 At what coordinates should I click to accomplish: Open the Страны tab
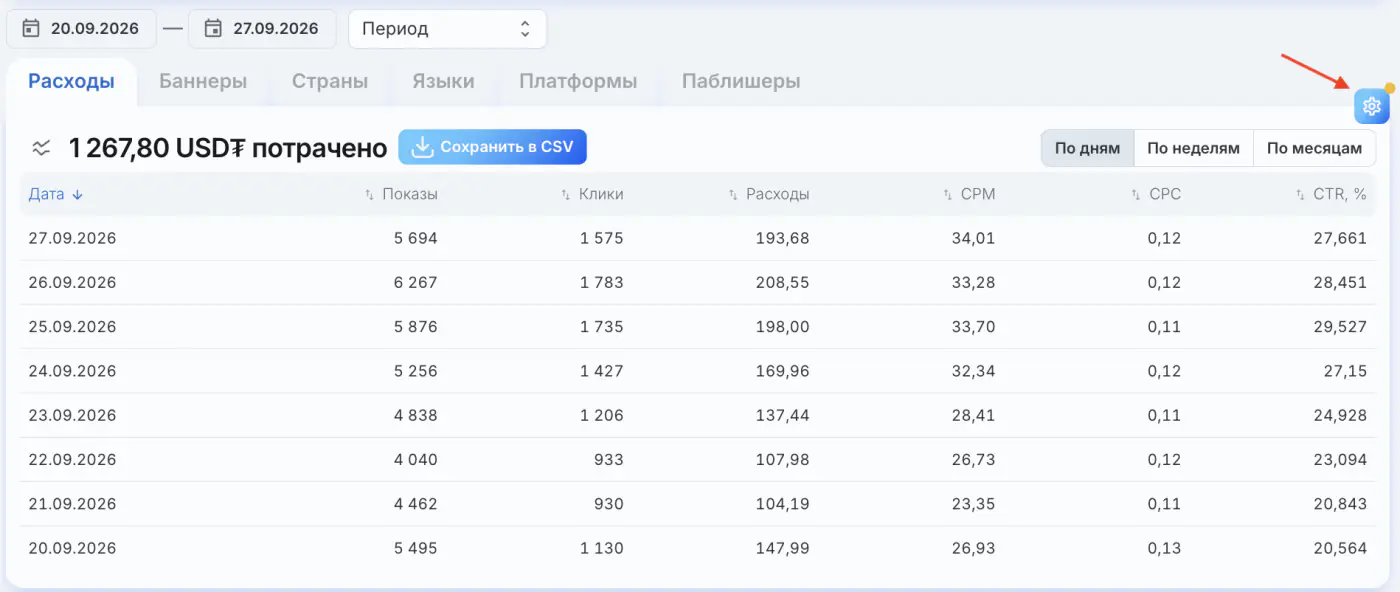click(330, 81)
